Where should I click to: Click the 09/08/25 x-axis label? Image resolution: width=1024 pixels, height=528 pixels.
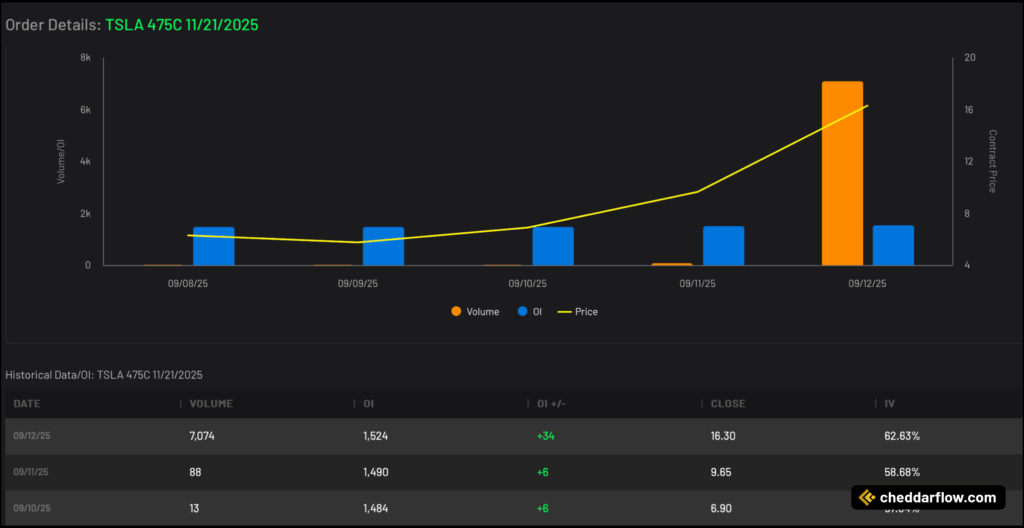(188, 284)
